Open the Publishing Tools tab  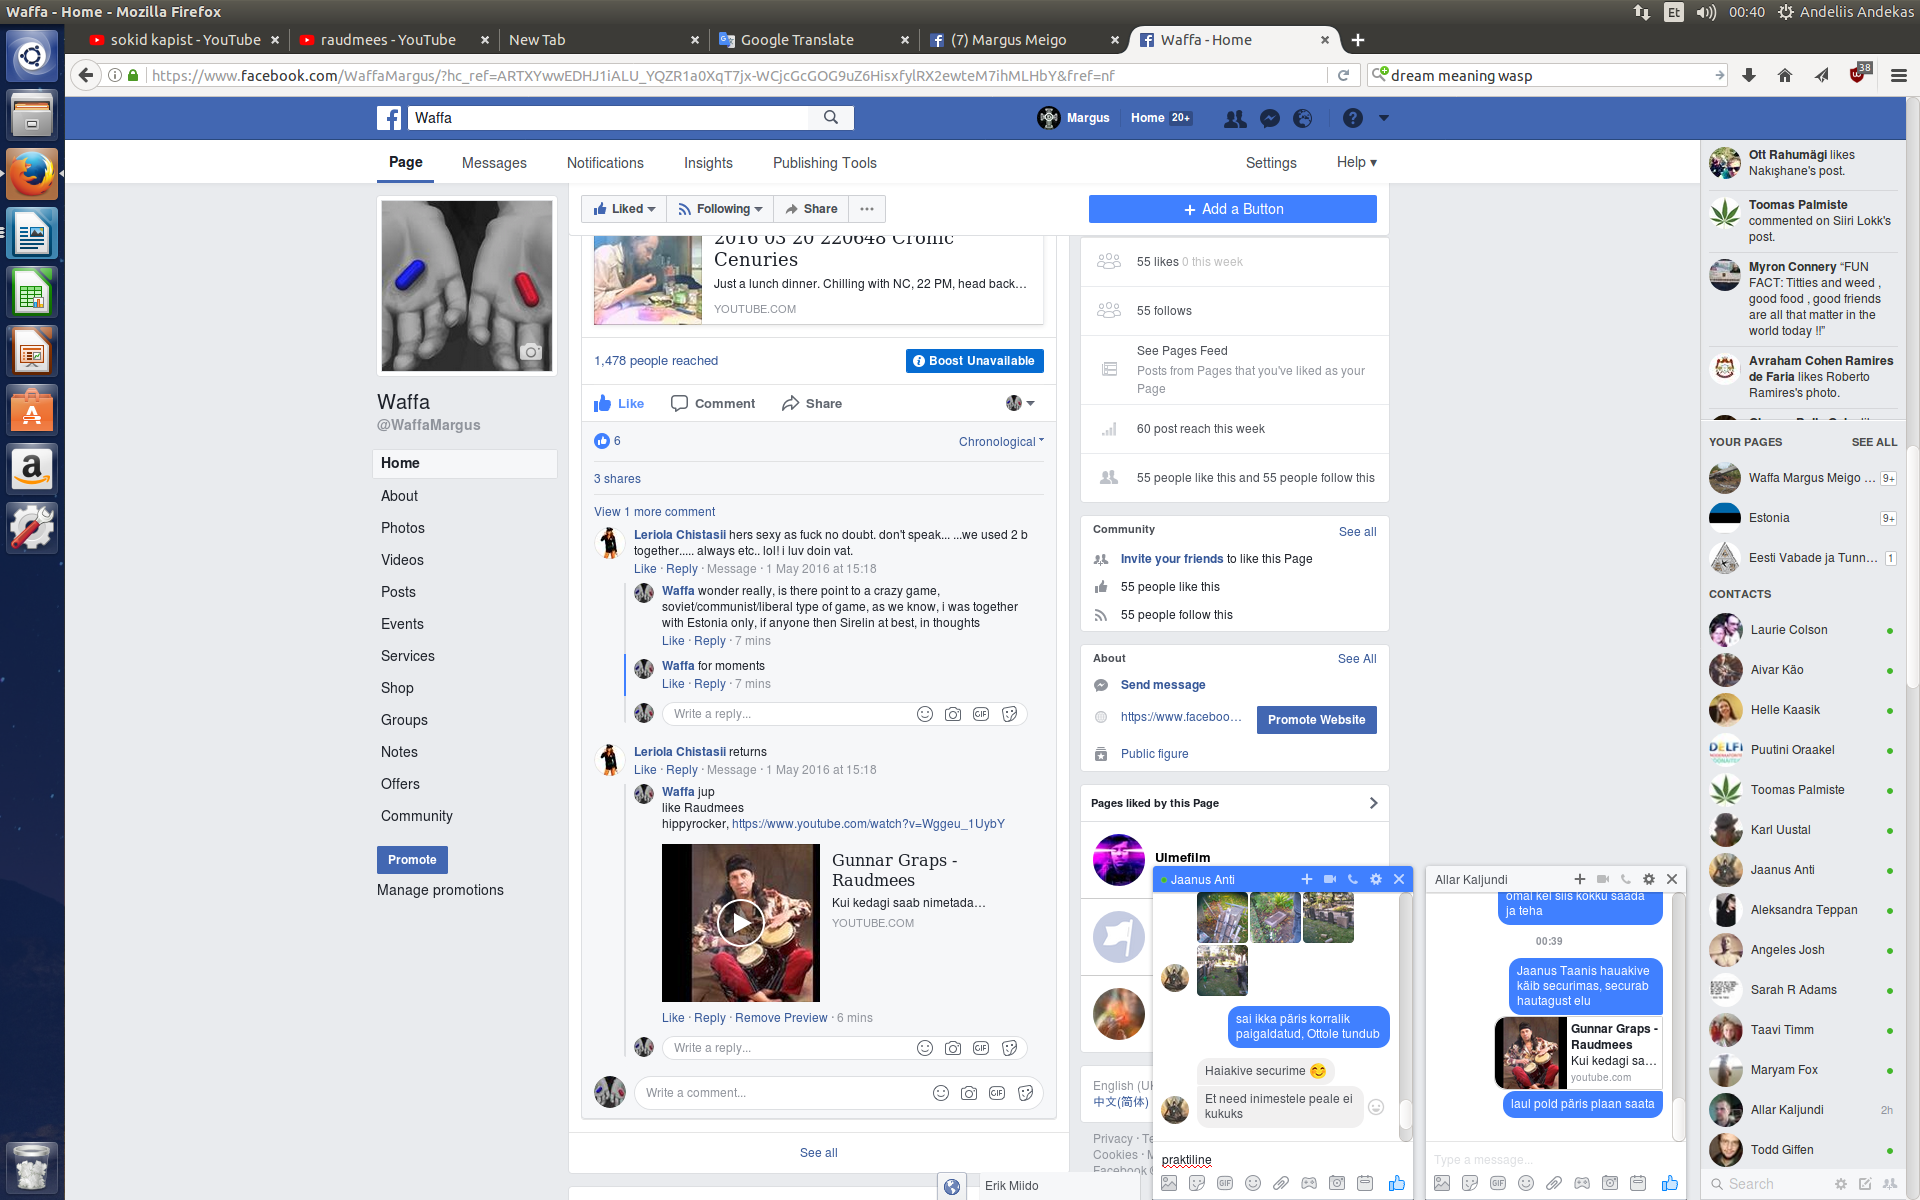[824, 163]
